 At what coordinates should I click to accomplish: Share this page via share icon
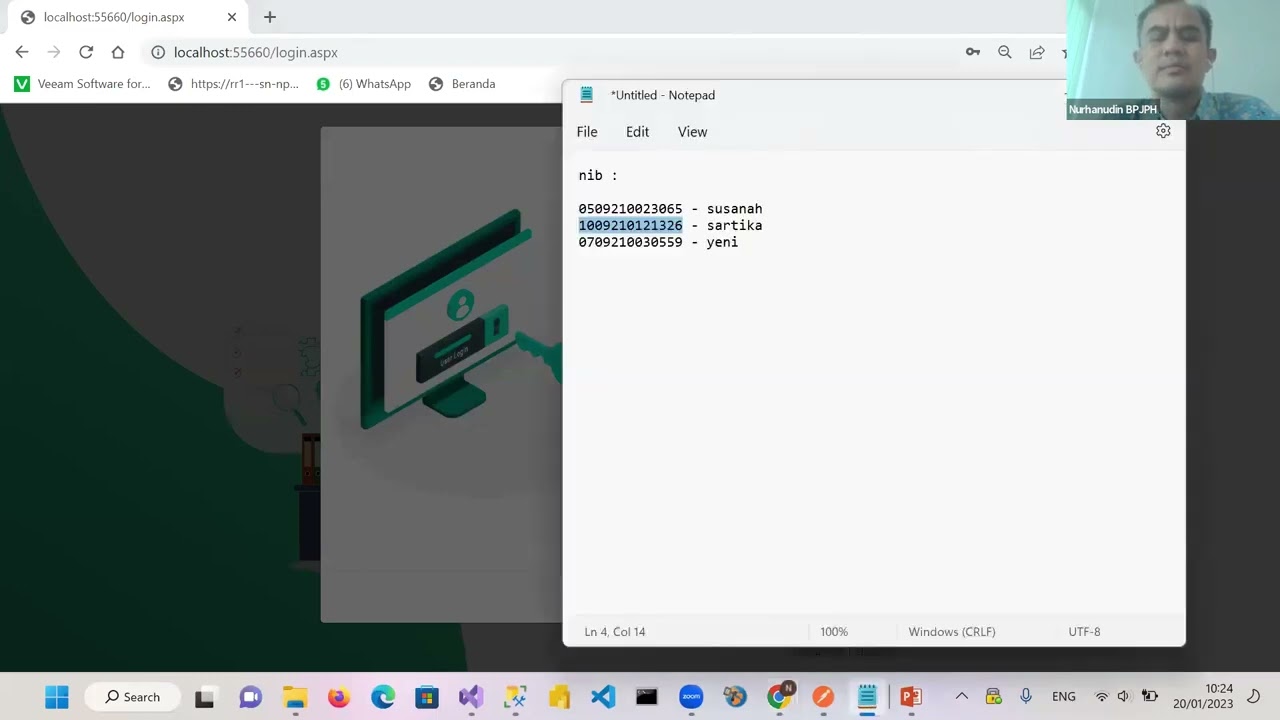click(1037, 52)
